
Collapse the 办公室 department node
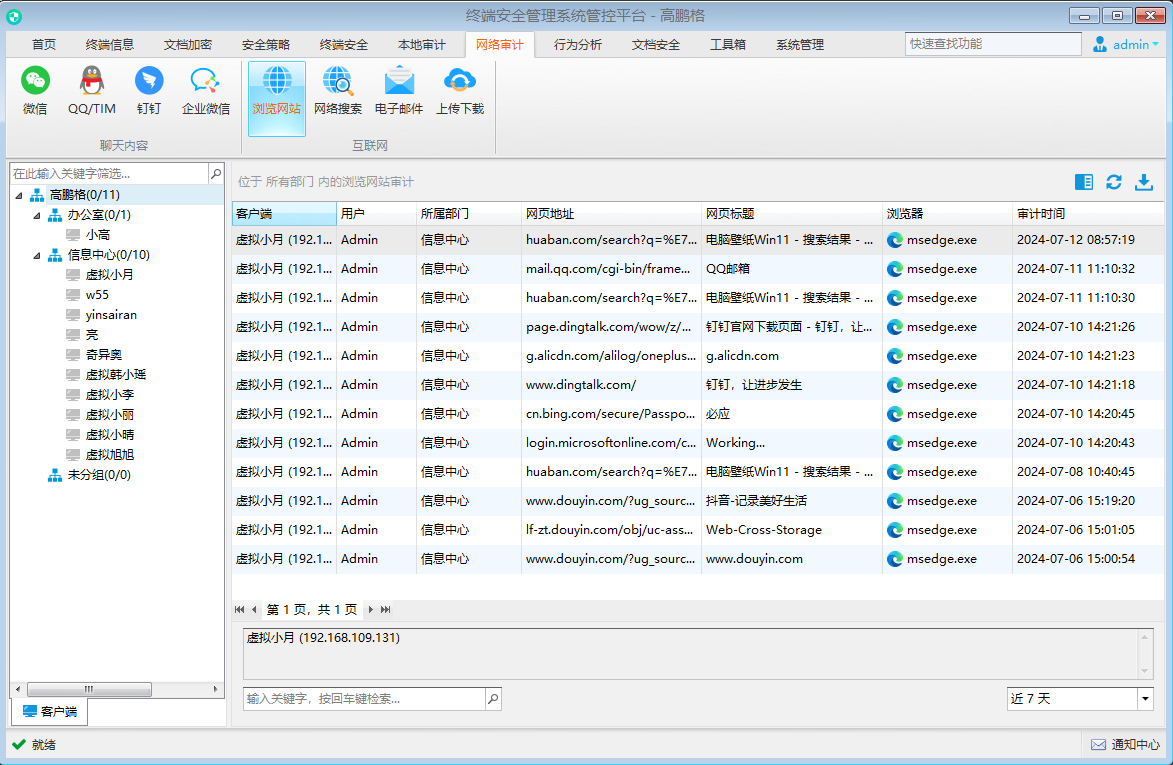tap(37, 215)
